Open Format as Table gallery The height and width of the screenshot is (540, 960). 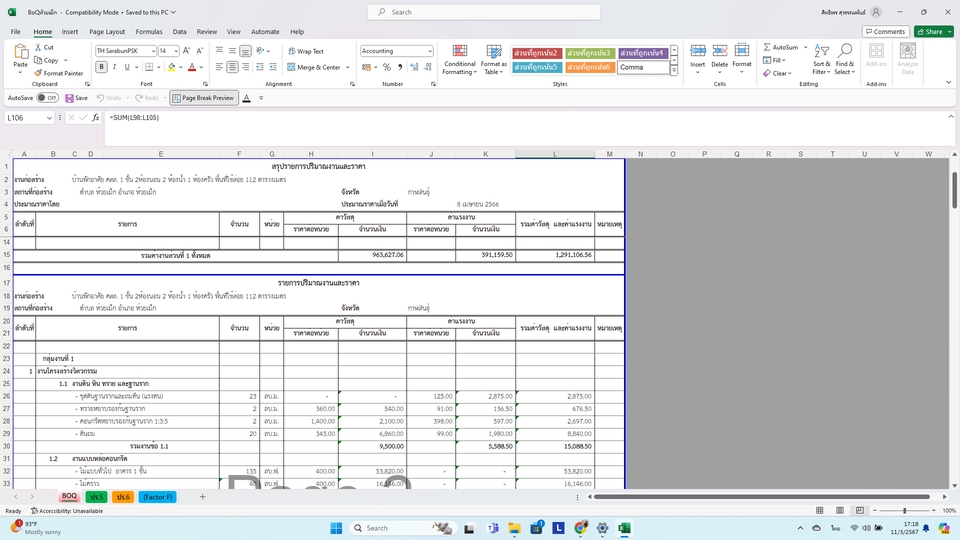(493, 59)
